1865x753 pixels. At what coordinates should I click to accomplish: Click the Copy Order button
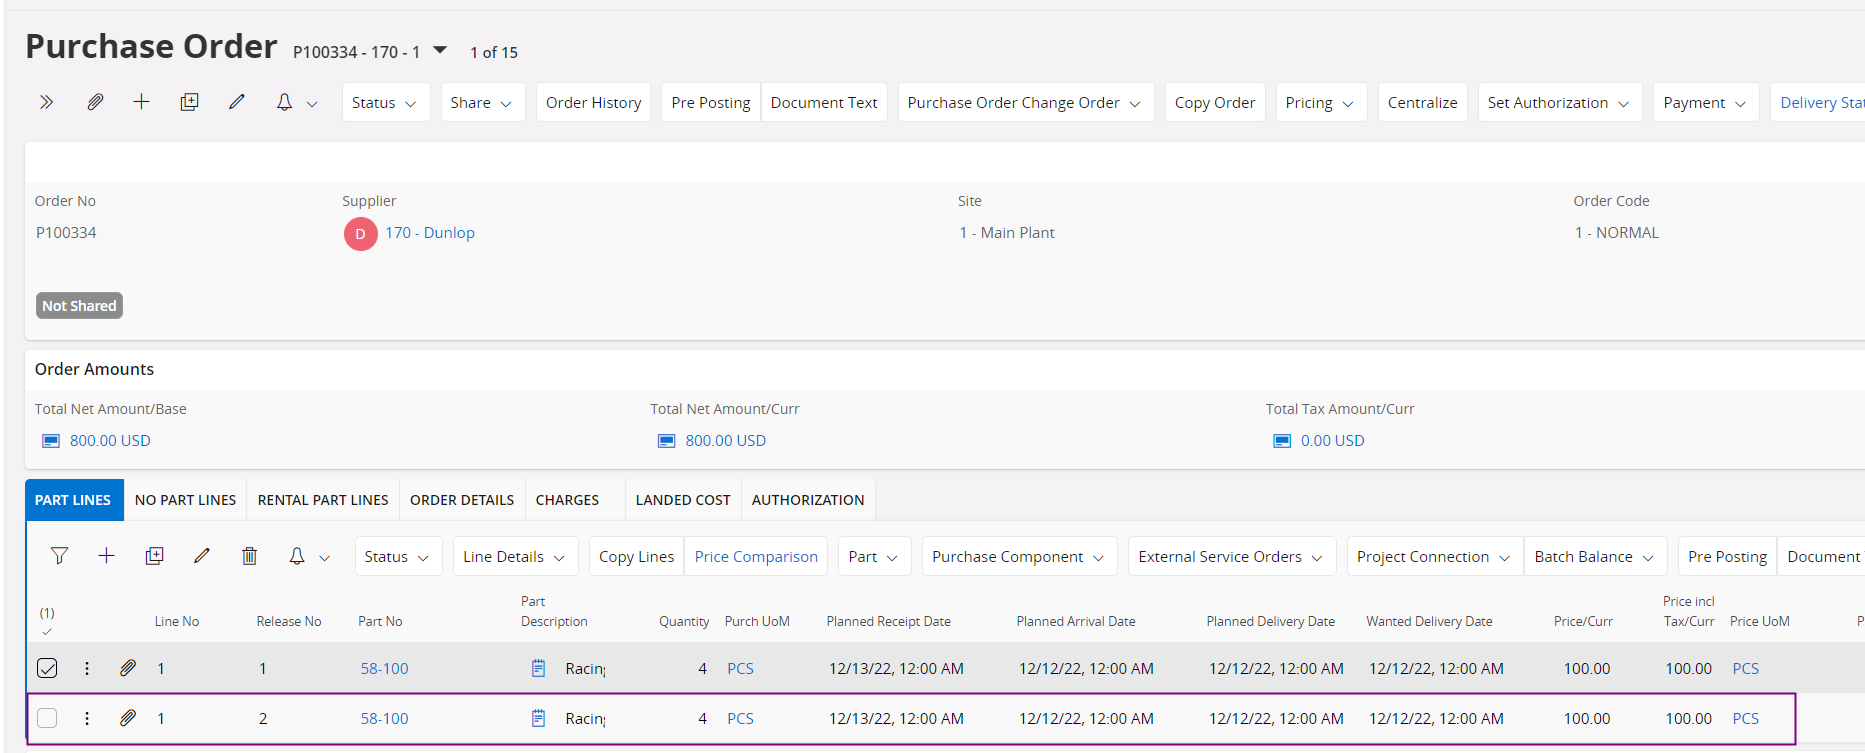(x=1214, y=102)
